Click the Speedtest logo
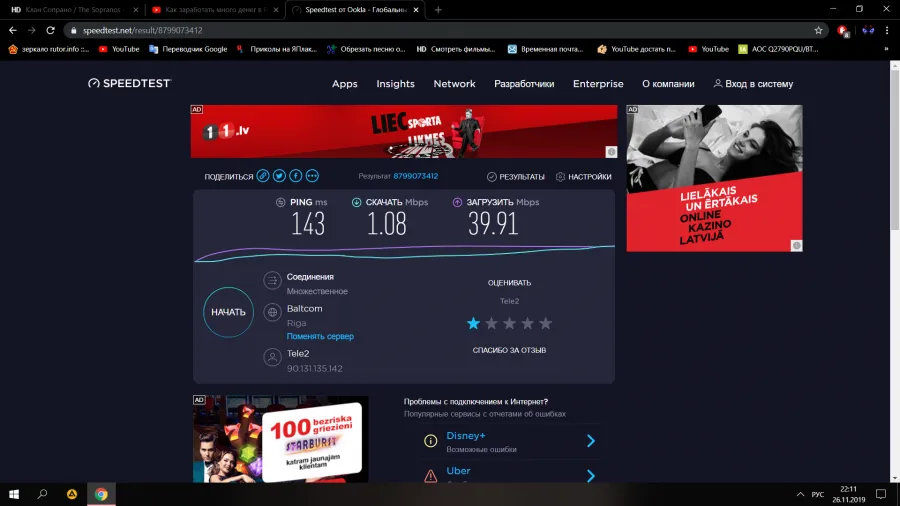Image resolution: width=900 pixels, height=506 pixels. [130, 84]
